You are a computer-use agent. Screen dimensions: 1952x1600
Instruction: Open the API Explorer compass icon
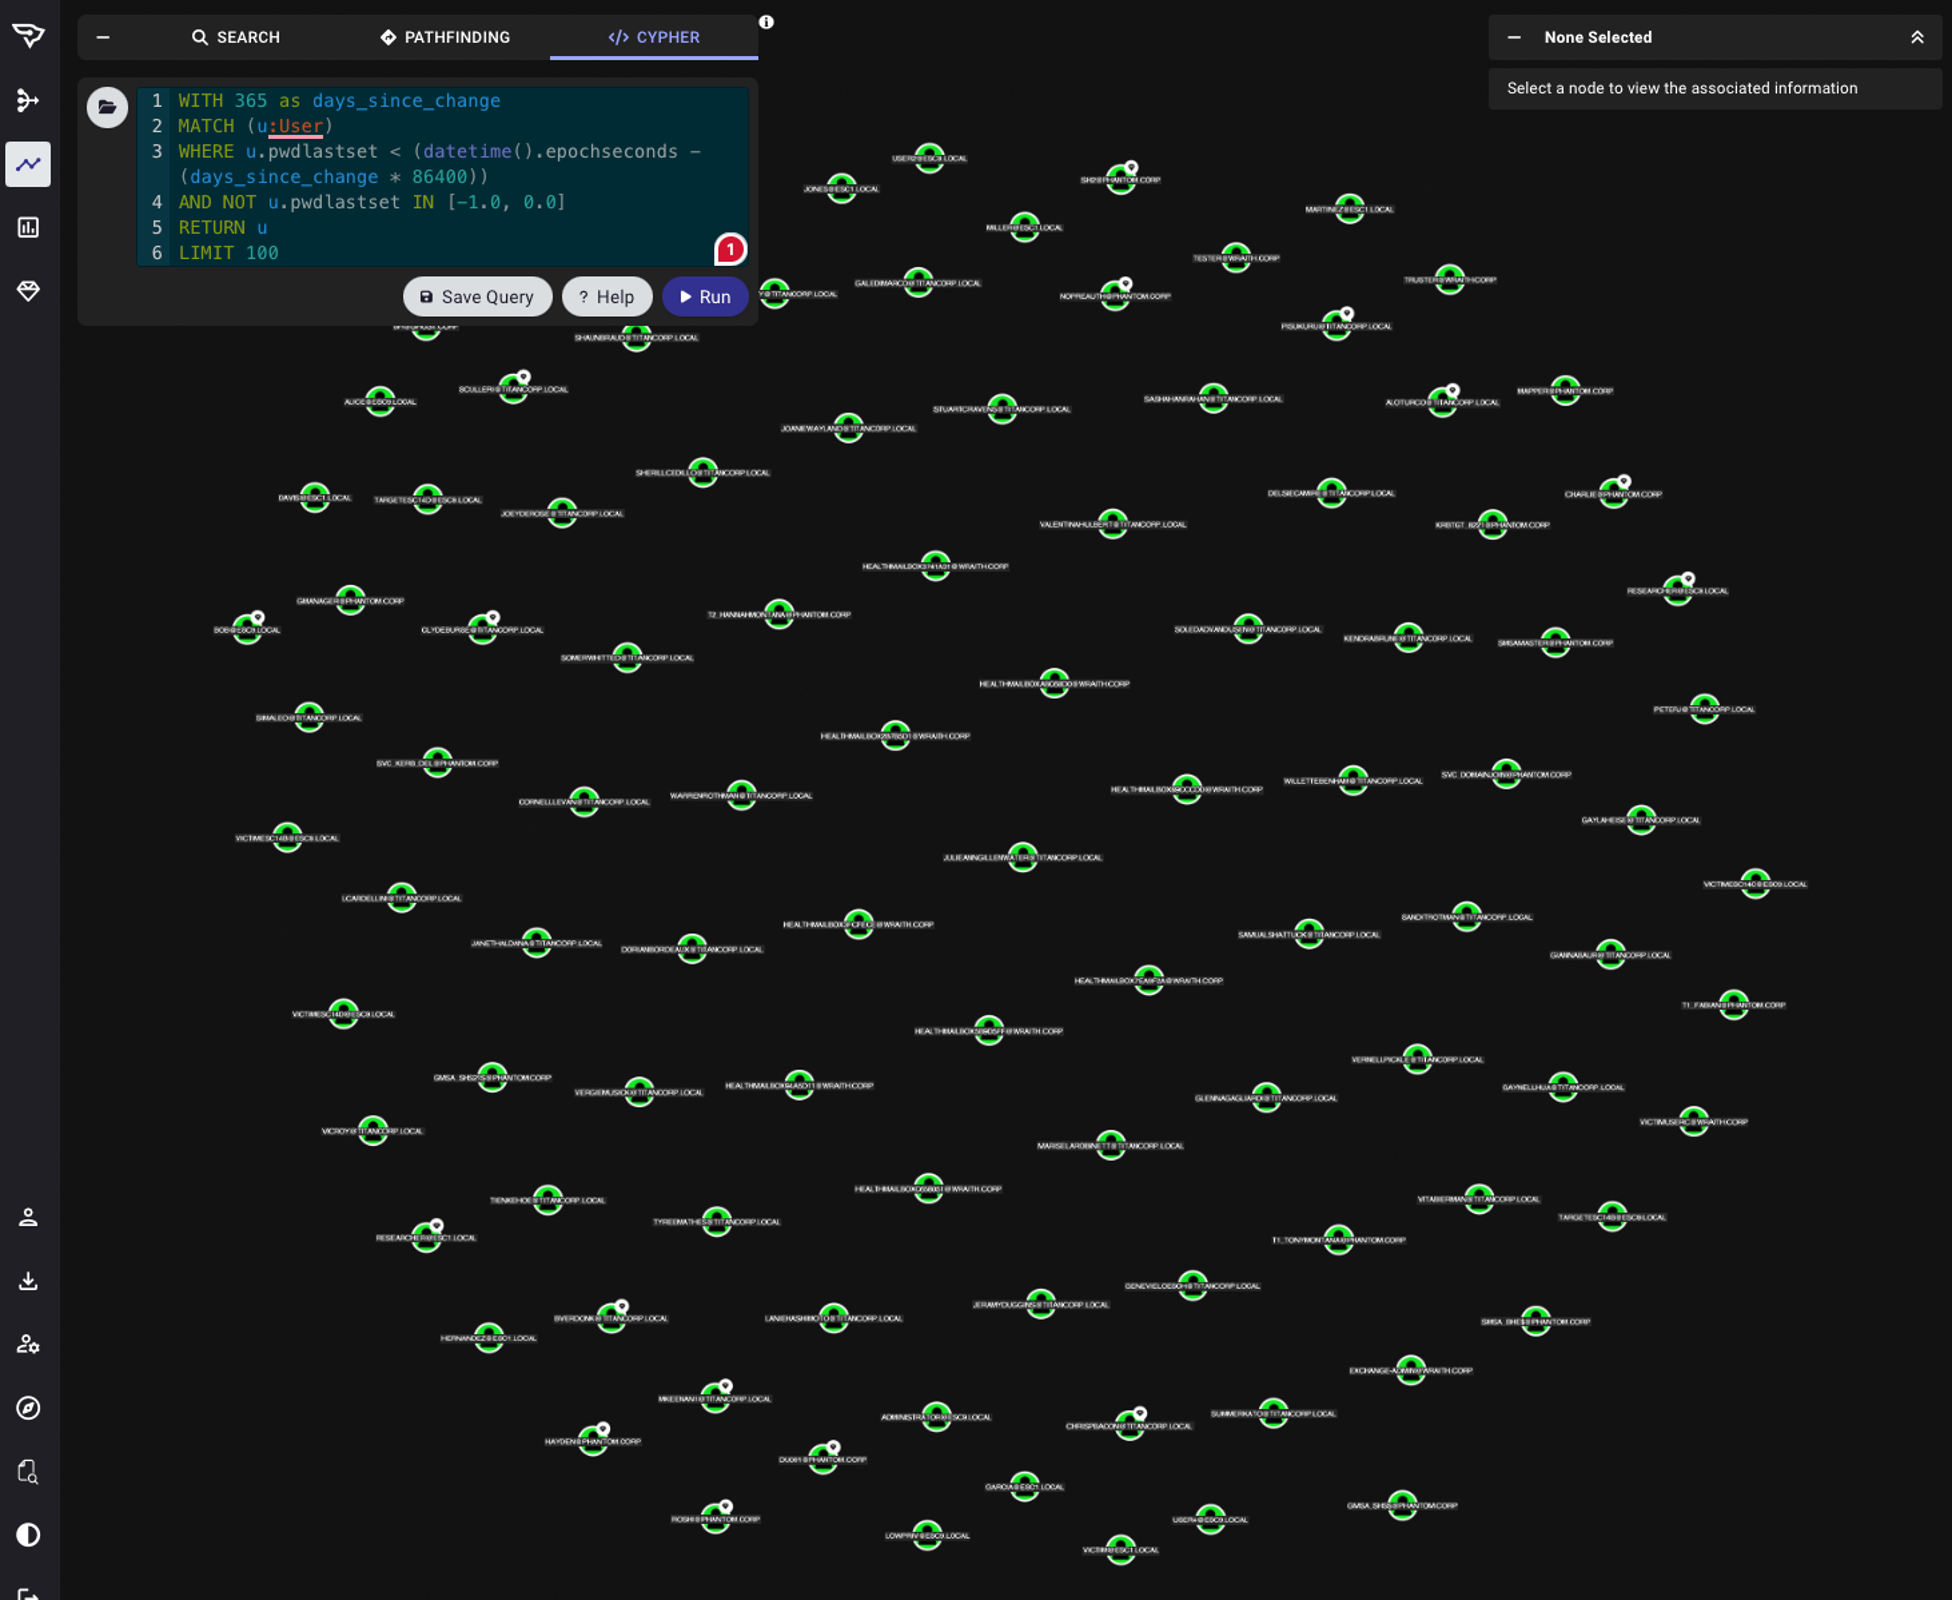[x=27, y=1408]
